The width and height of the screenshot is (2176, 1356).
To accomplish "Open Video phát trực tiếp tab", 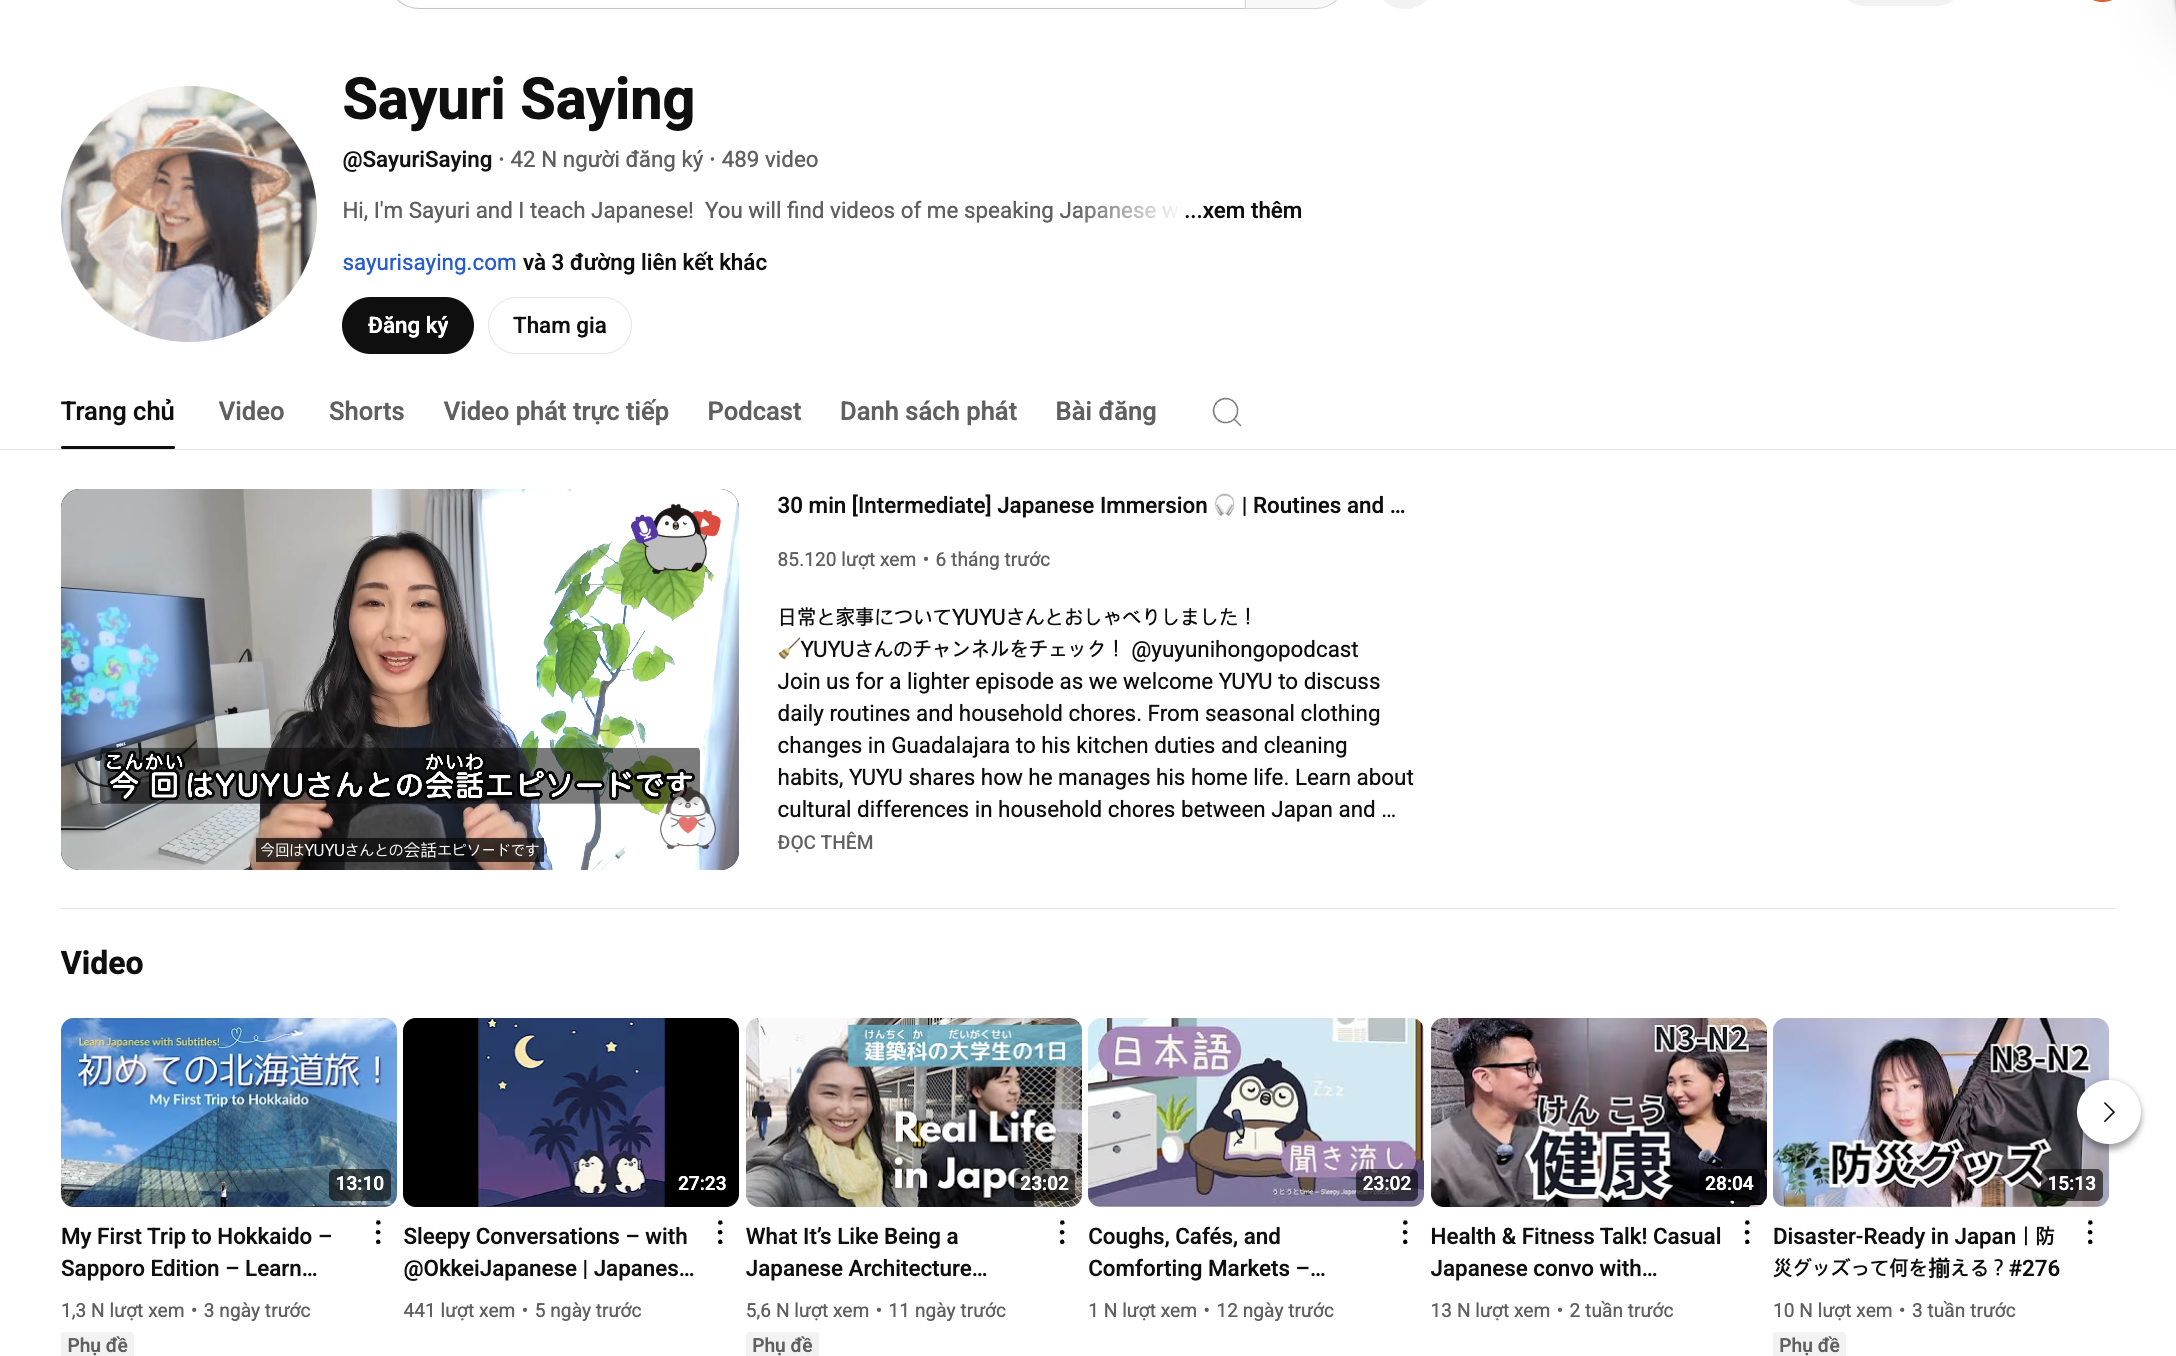I will [556, 411].
